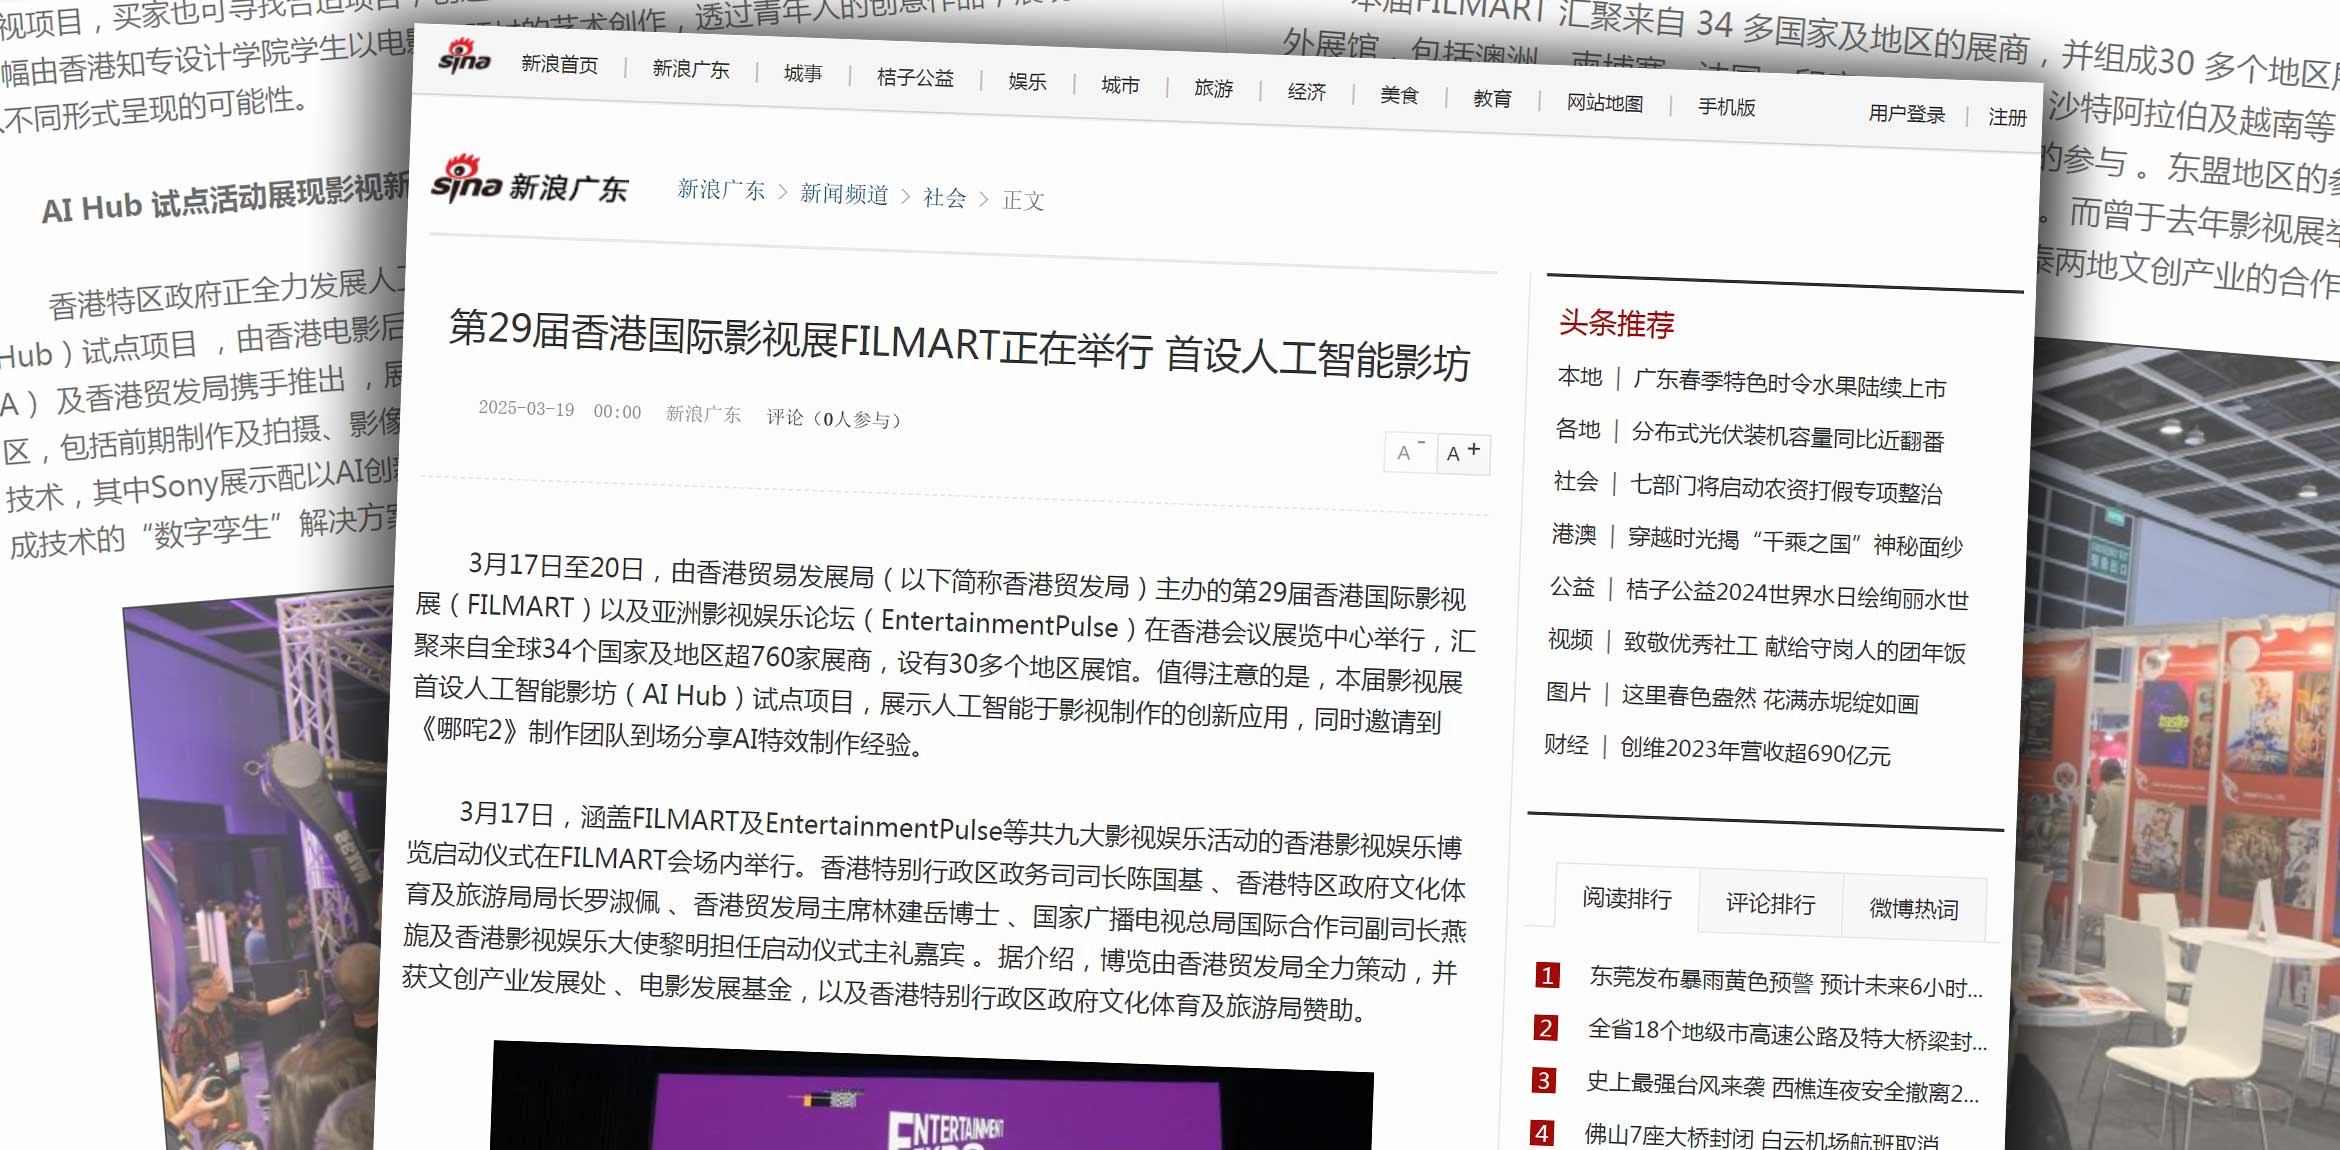Open 美食 navigation item
Screen dimensions: 2340x1150
pyautogui.click(x=1399, y=95)
